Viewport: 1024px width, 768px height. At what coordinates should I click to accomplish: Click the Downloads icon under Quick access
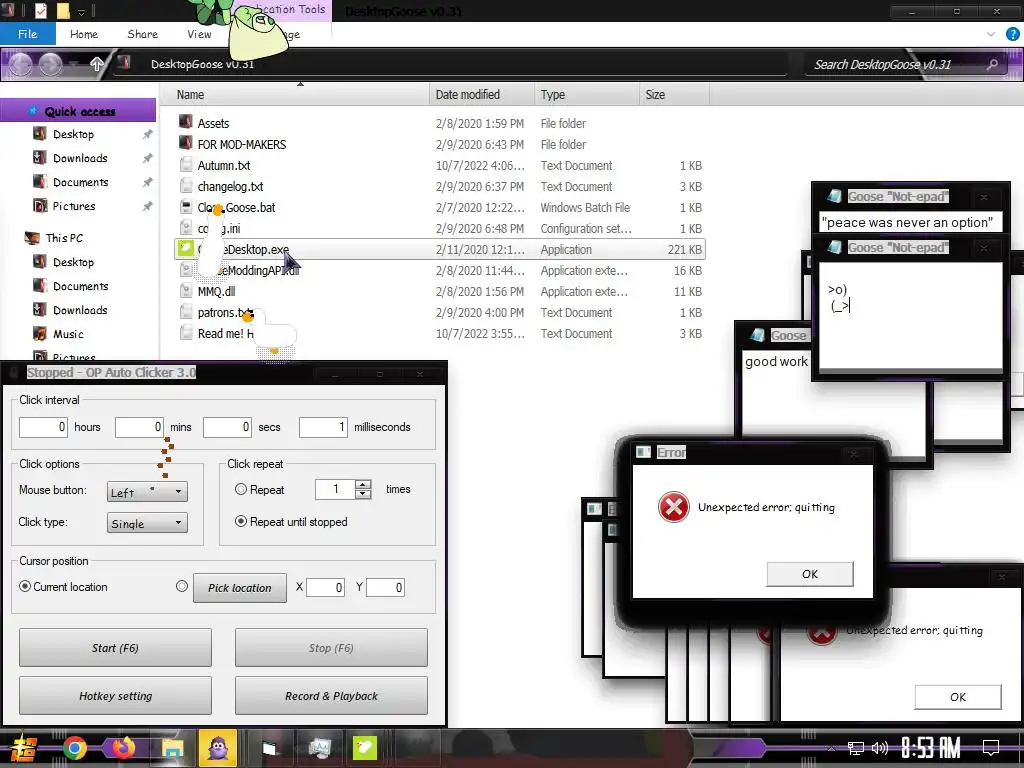point(40,158)
